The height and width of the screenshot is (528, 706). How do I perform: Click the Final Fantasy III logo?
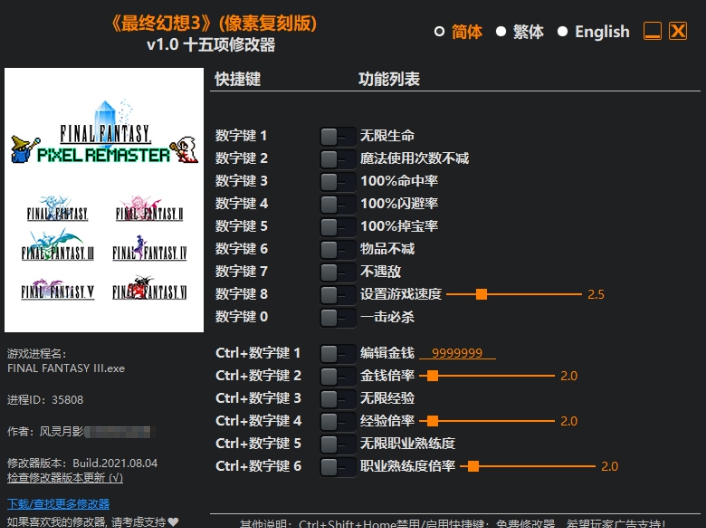58,246
